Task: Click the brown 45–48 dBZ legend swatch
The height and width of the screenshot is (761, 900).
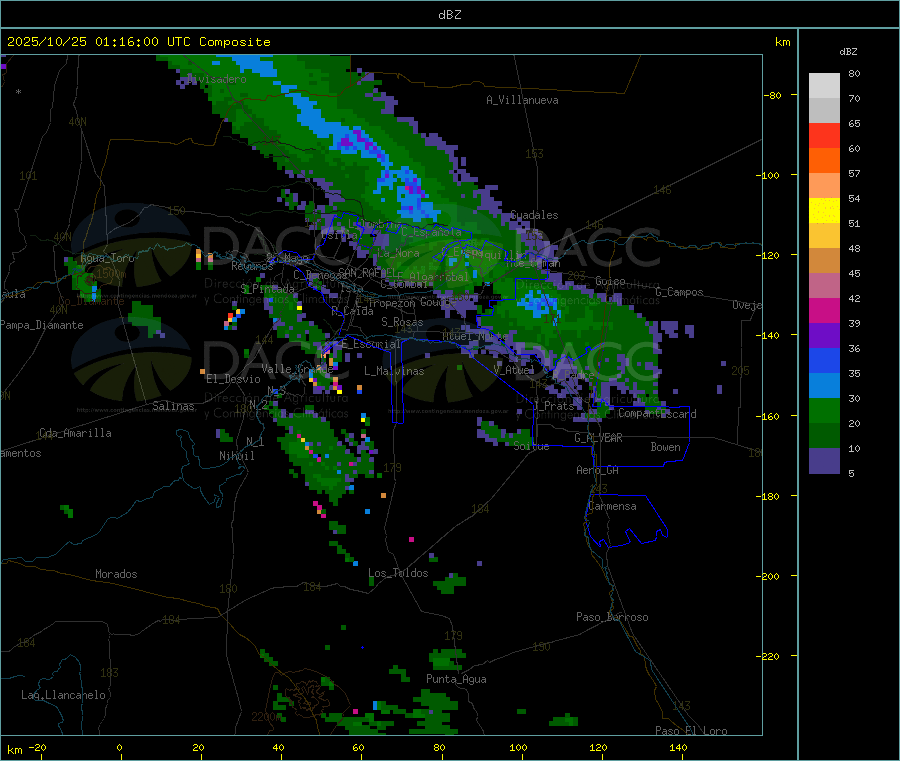Action: point(824,261)
